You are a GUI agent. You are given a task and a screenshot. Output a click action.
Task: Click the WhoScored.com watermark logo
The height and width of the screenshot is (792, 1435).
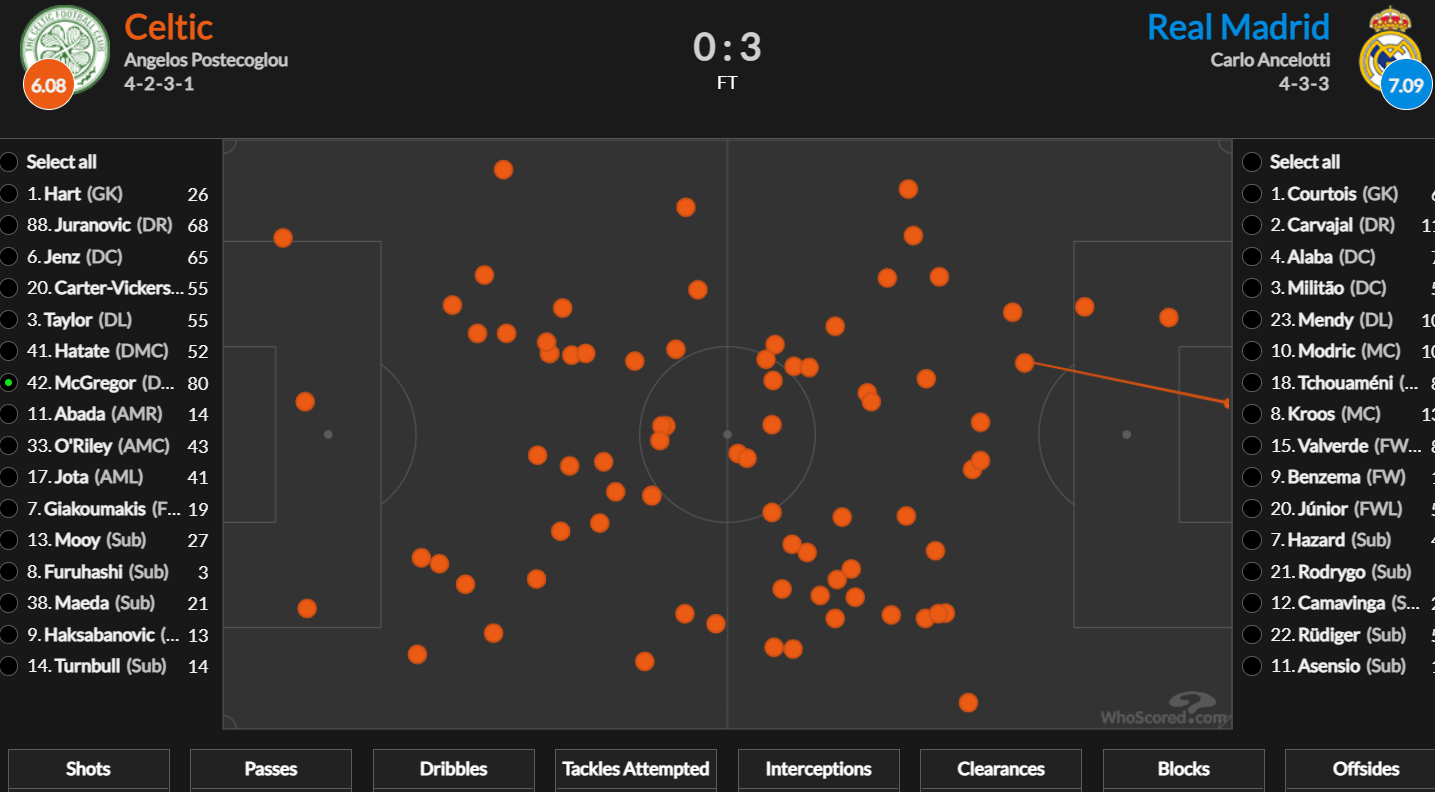(1164, 709)
